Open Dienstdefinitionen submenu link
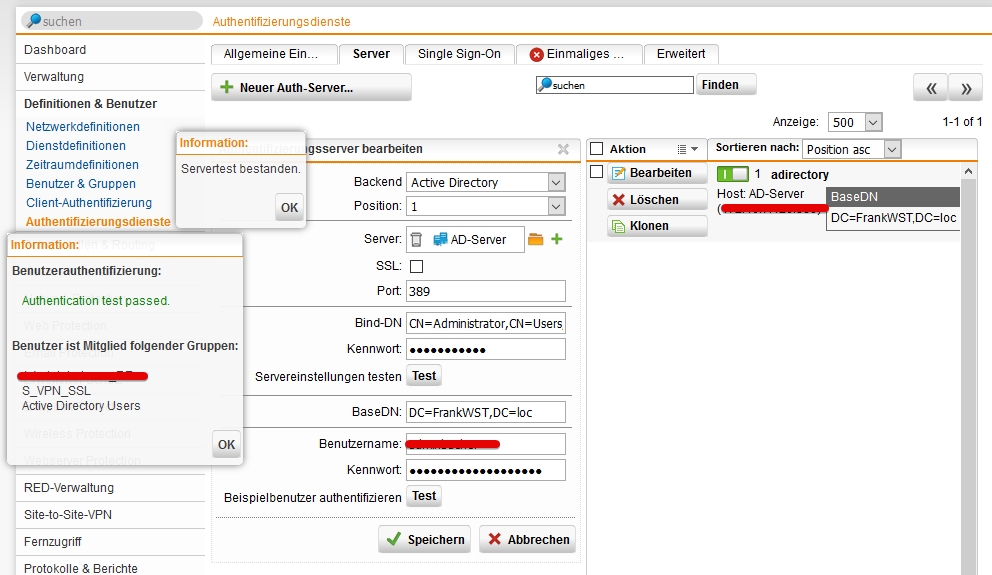Image resolution: width=992 pixels, height=575 pixels. pyautogui.click(x=76, y=145)
